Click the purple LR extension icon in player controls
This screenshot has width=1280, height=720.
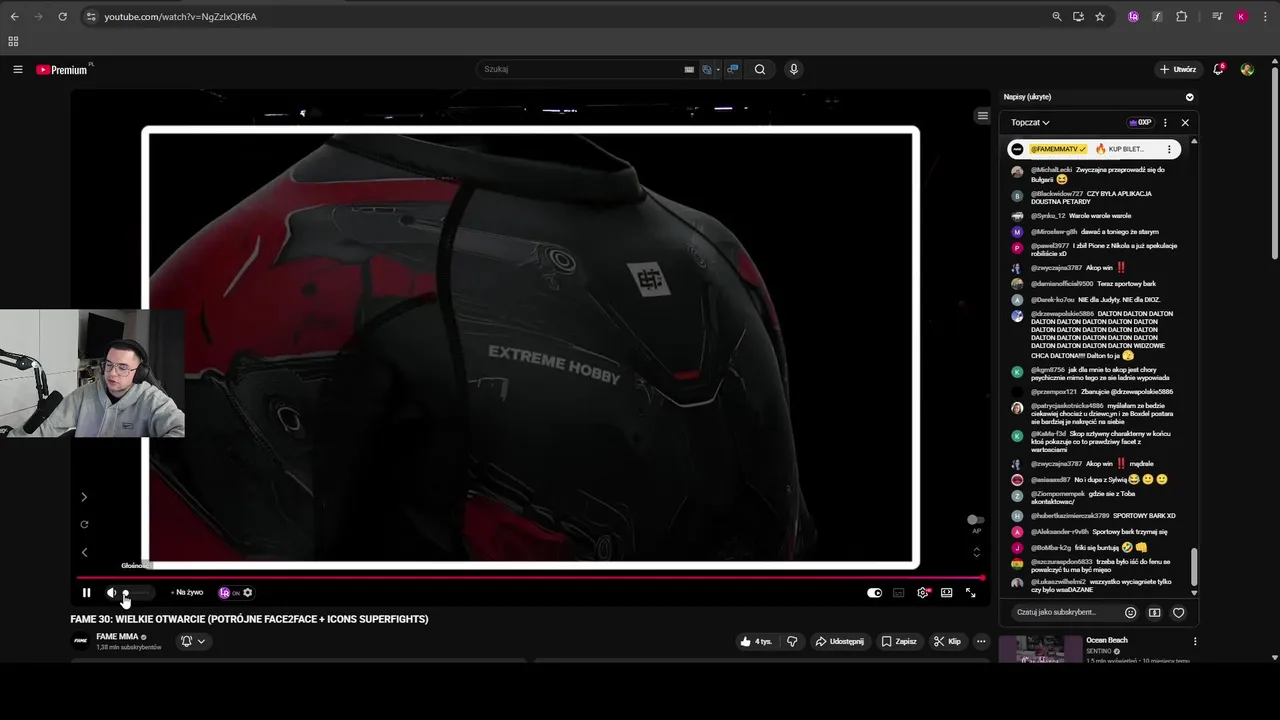(224, 593)
